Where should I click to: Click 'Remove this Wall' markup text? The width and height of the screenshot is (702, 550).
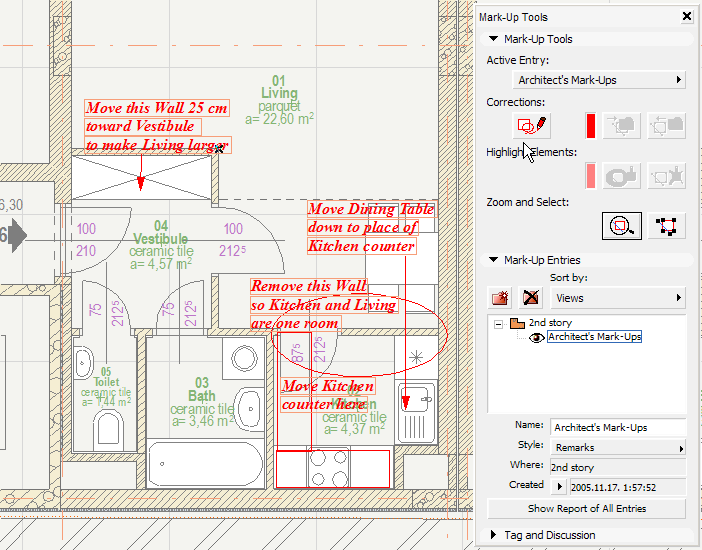(x=308, y=286)
